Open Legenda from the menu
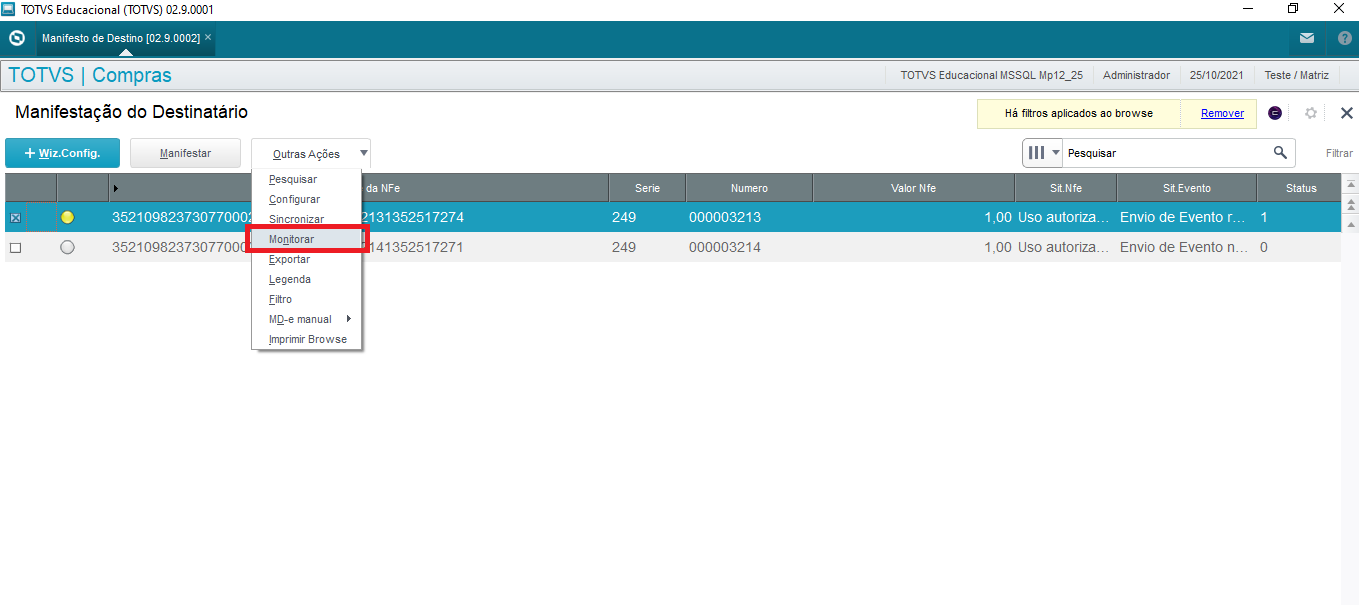The height and width of the screenshot is (605, 1359). (x=289, y=279)
